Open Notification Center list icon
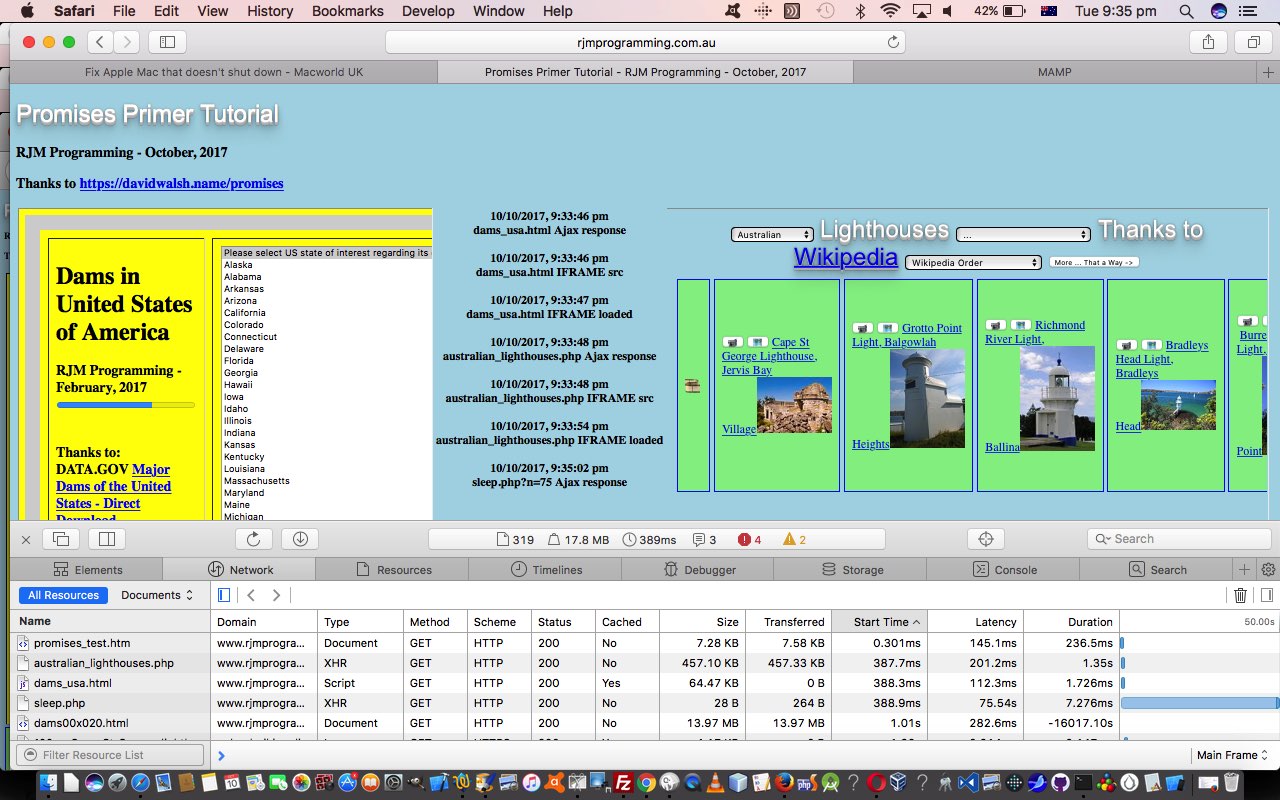The image size is (1280, 800). pos(1247,11)
